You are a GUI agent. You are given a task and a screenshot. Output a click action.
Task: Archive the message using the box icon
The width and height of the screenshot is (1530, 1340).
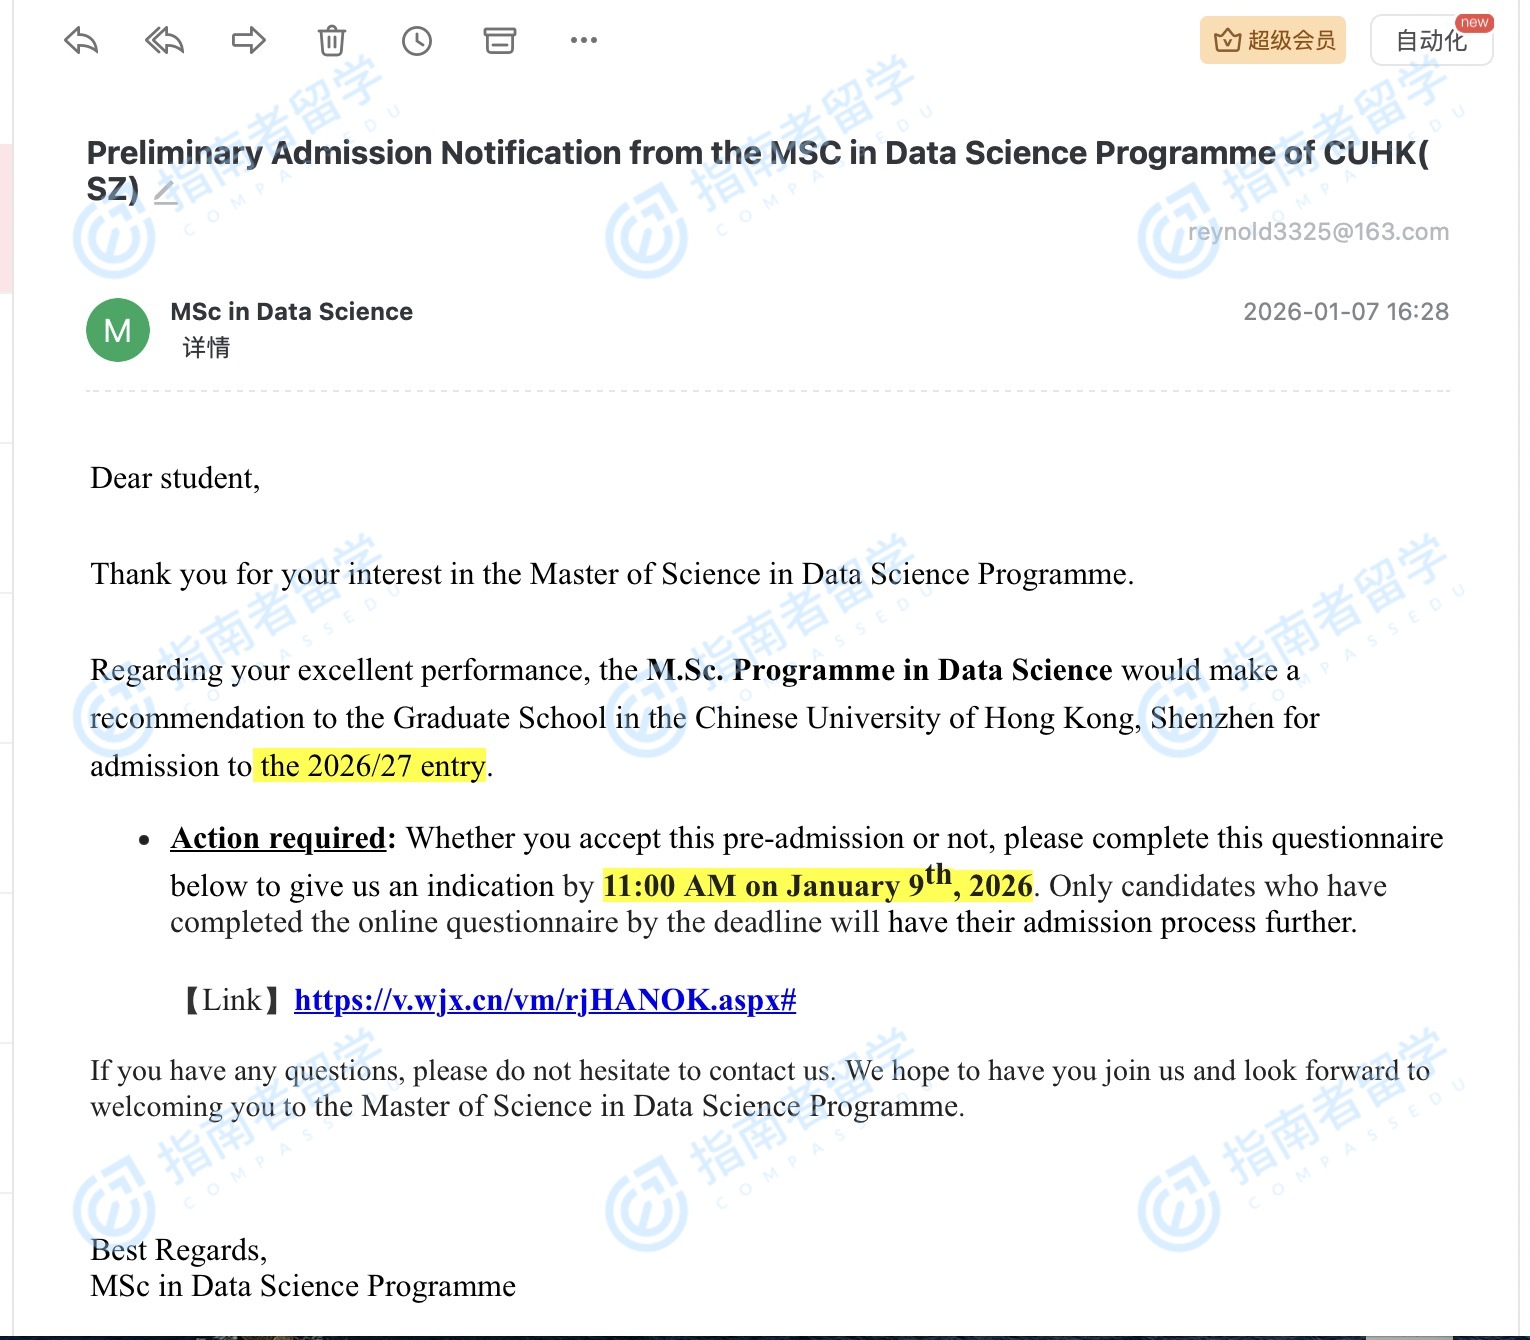coord(499,41)
